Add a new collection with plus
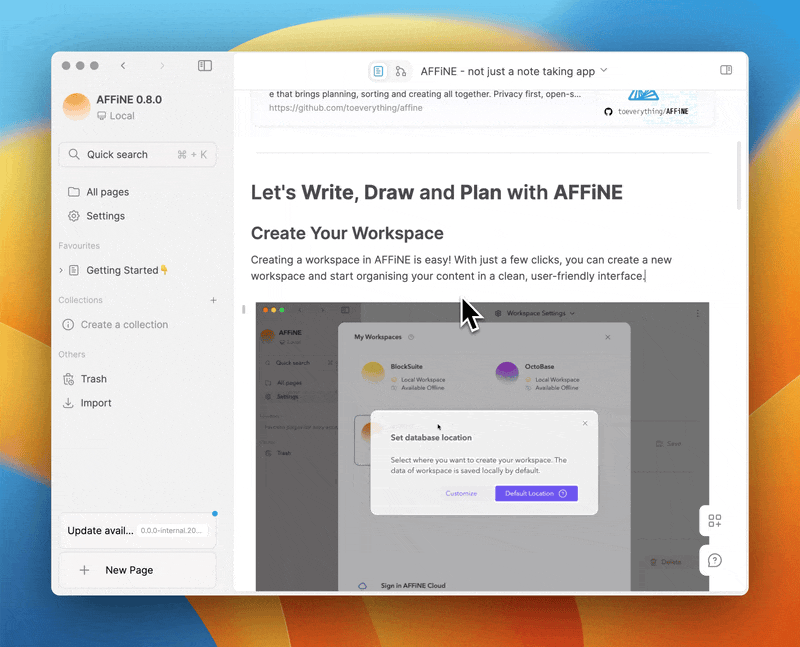This screenshot has width=800, height=647. click(x=213, y=300)
